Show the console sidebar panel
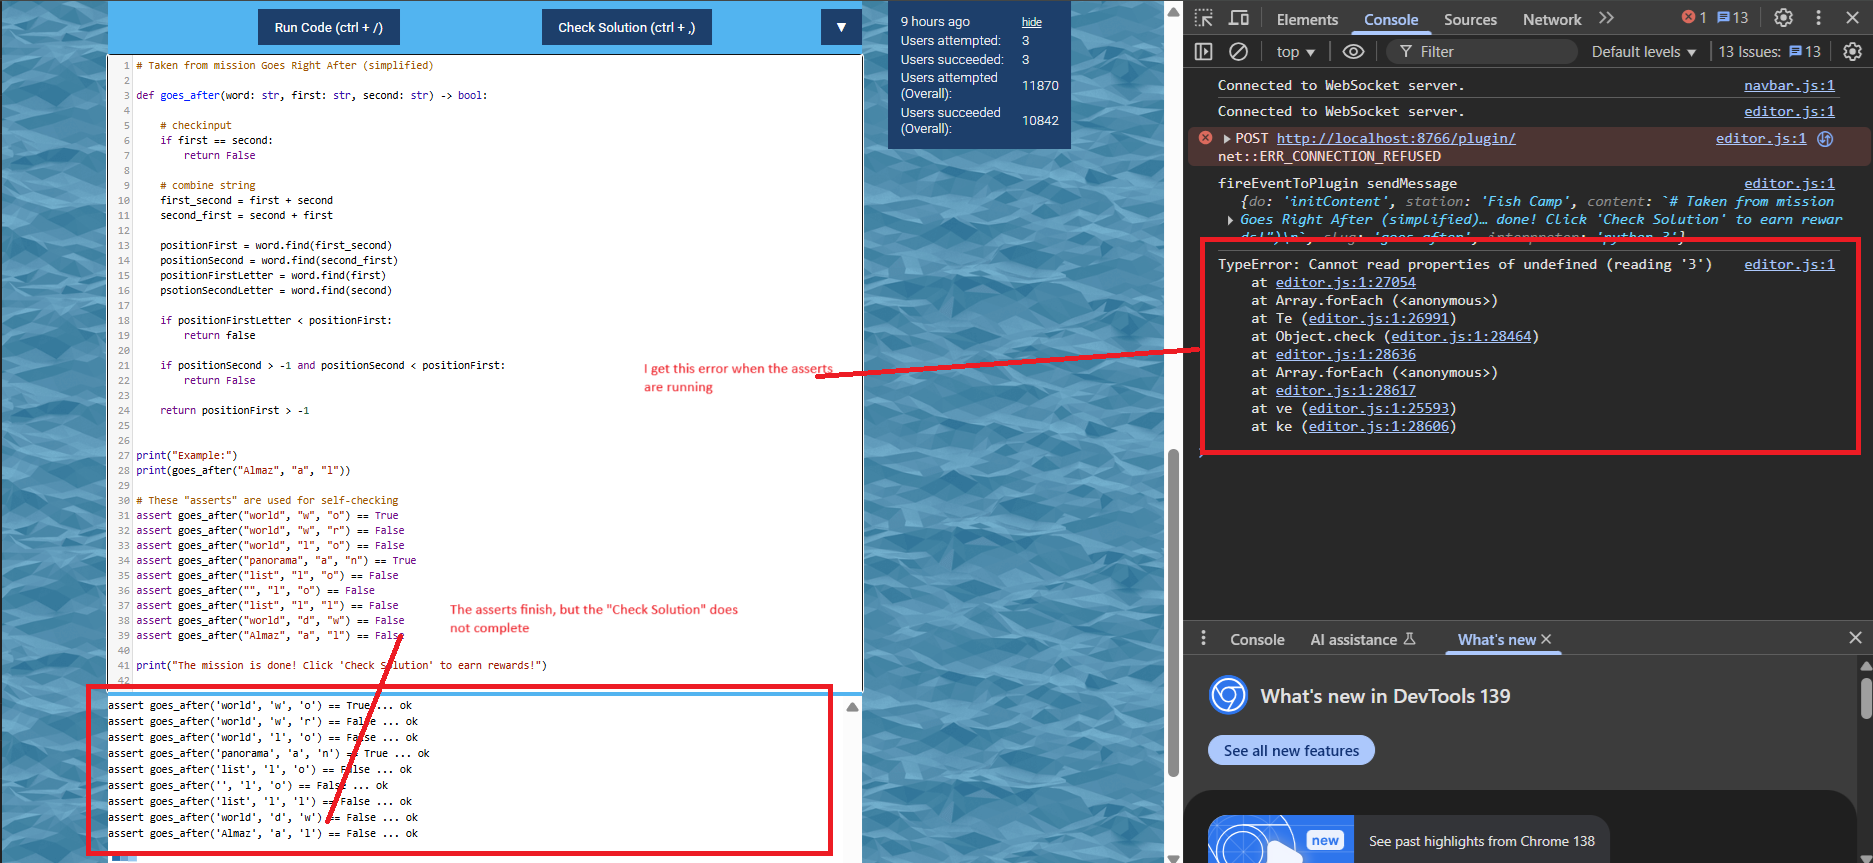Viewport: 1873px width, 863px height. pyautogui.click(x=1204, y=51)
